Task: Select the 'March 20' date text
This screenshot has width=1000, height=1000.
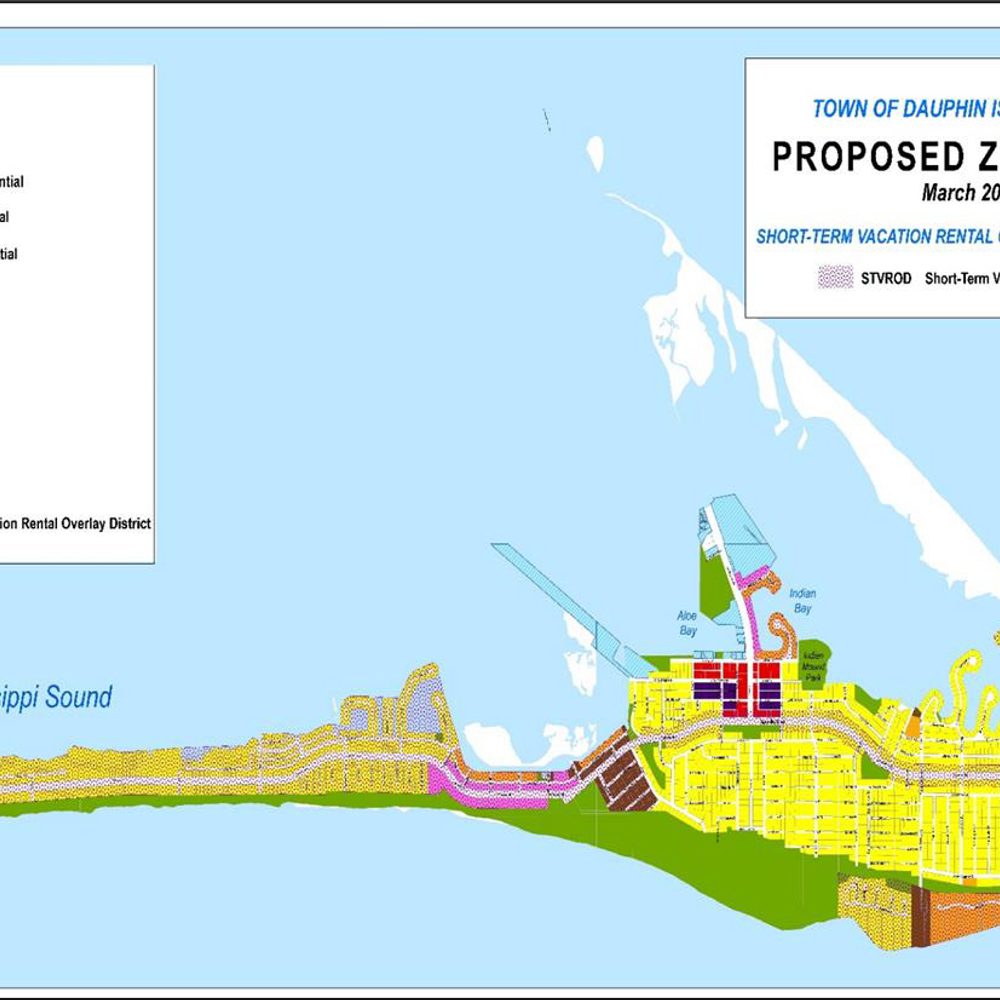Action: [960, 193]
